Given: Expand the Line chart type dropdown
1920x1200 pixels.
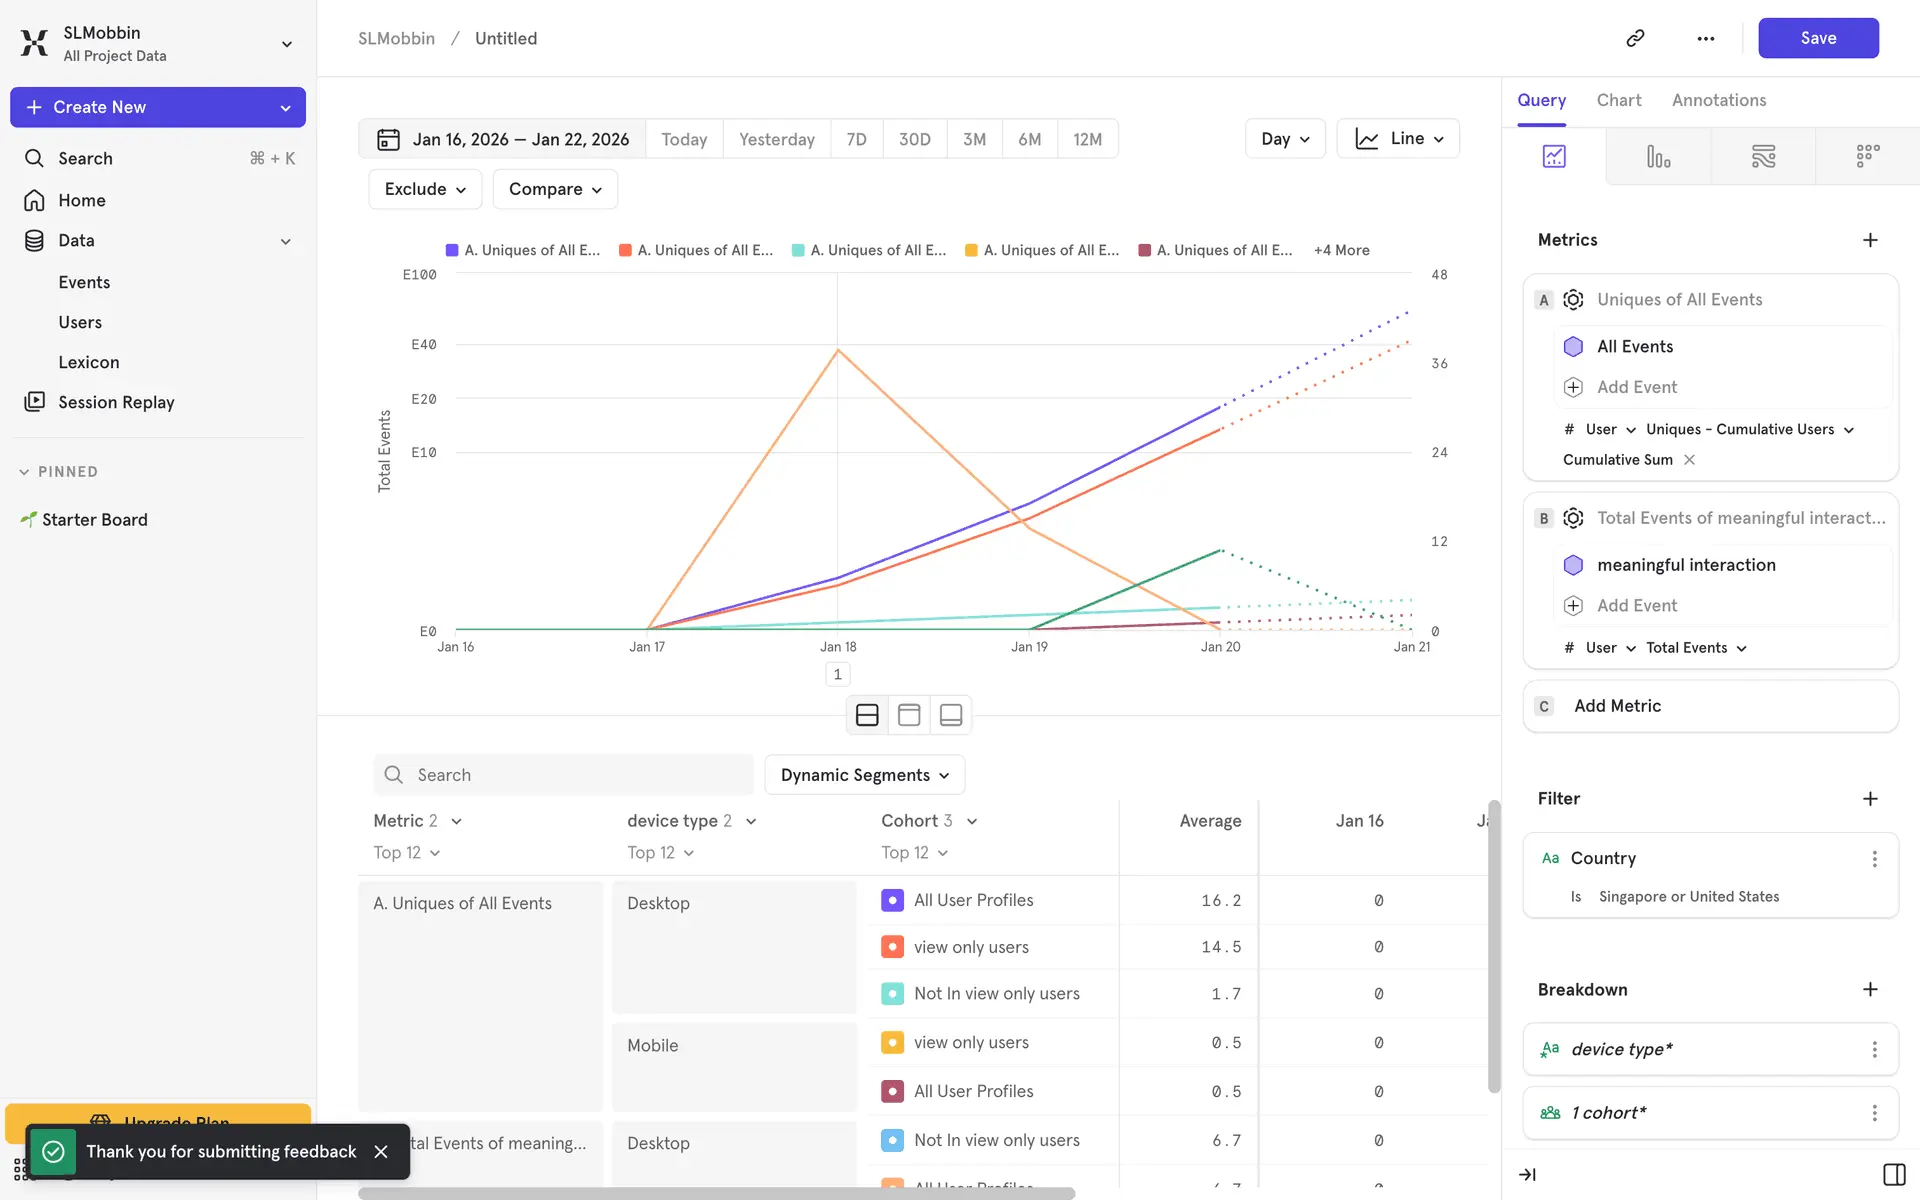Looking at the screenshot, I should pos(1398,139).
